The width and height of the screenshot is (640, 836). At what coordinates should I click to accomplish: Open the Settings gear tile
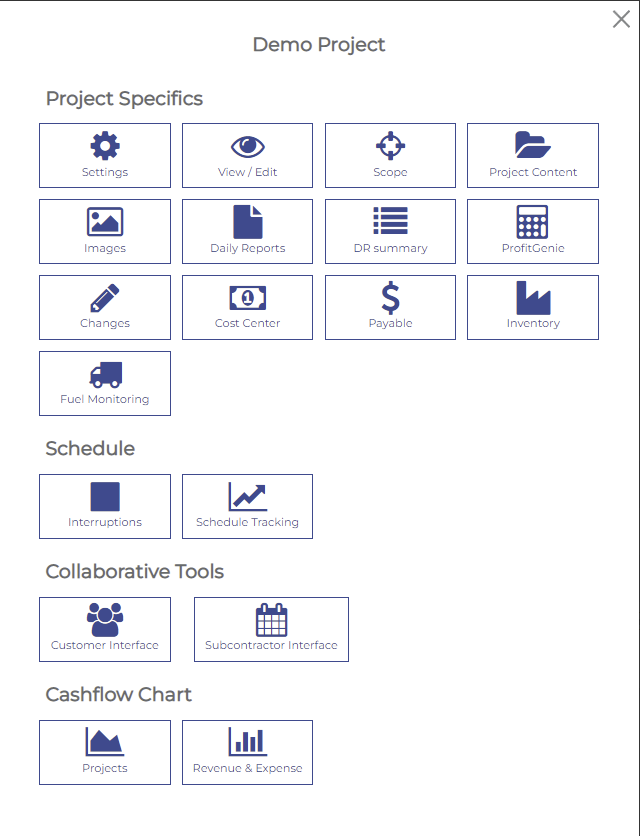click(105, 156)
